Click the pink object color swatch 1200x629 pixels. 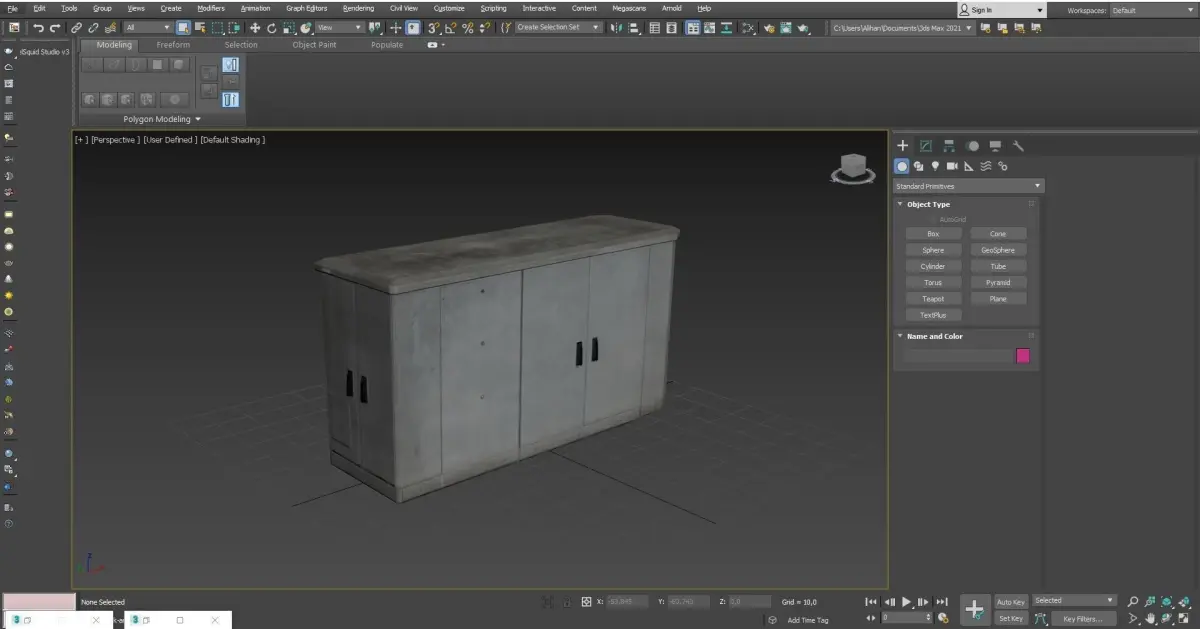(x=1023, y=356)
